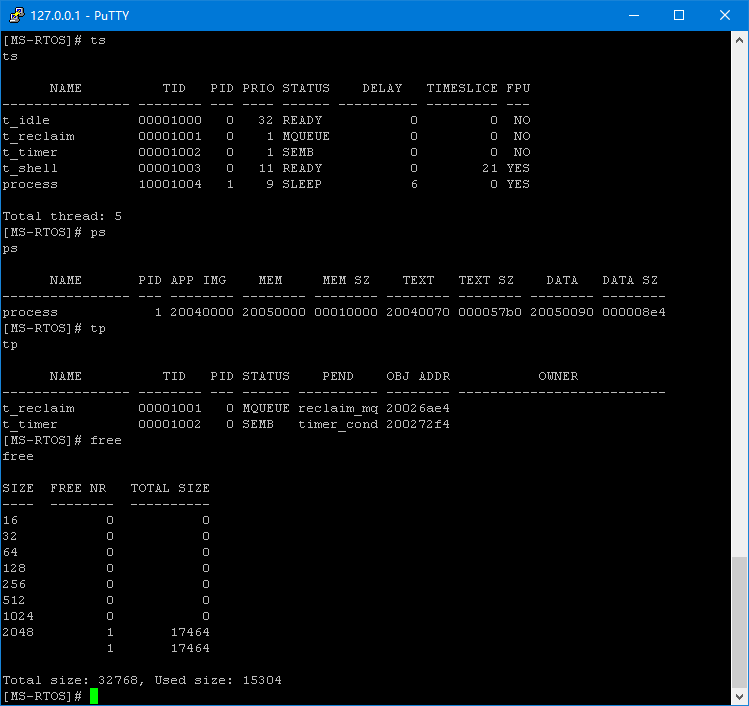749x706 pixels.
Task: Click the TID value '10001004'
Action: [170, 184]
